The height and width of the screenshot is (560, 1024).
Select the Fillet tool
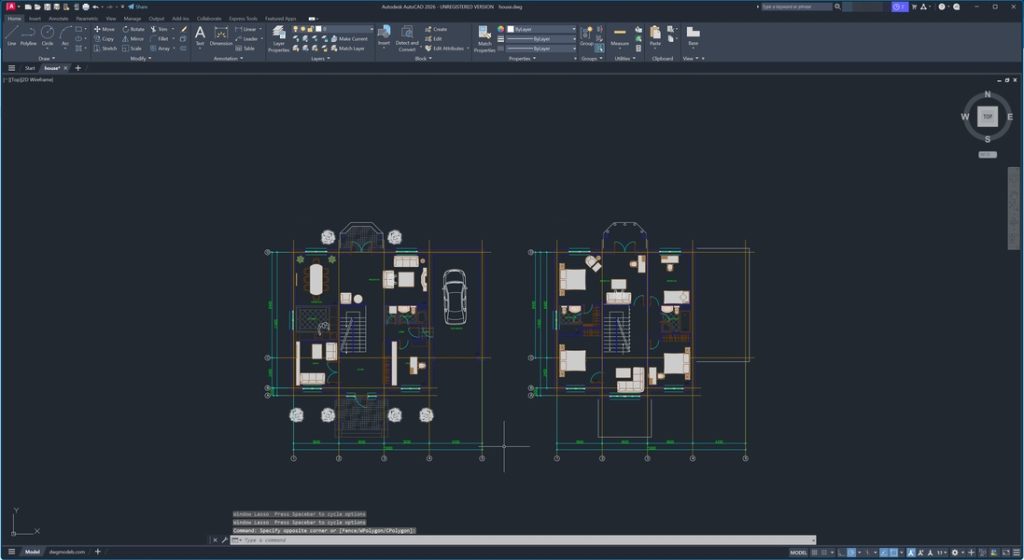[x=160, y=39]
